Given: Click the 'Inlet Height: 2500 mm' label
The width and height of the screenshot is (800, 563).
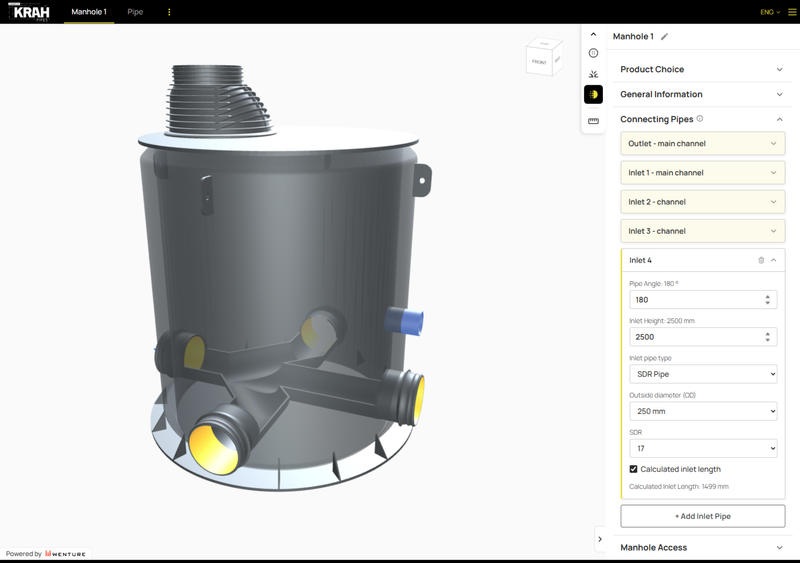Looking at the screenshot, I should (x=662, y=321).
